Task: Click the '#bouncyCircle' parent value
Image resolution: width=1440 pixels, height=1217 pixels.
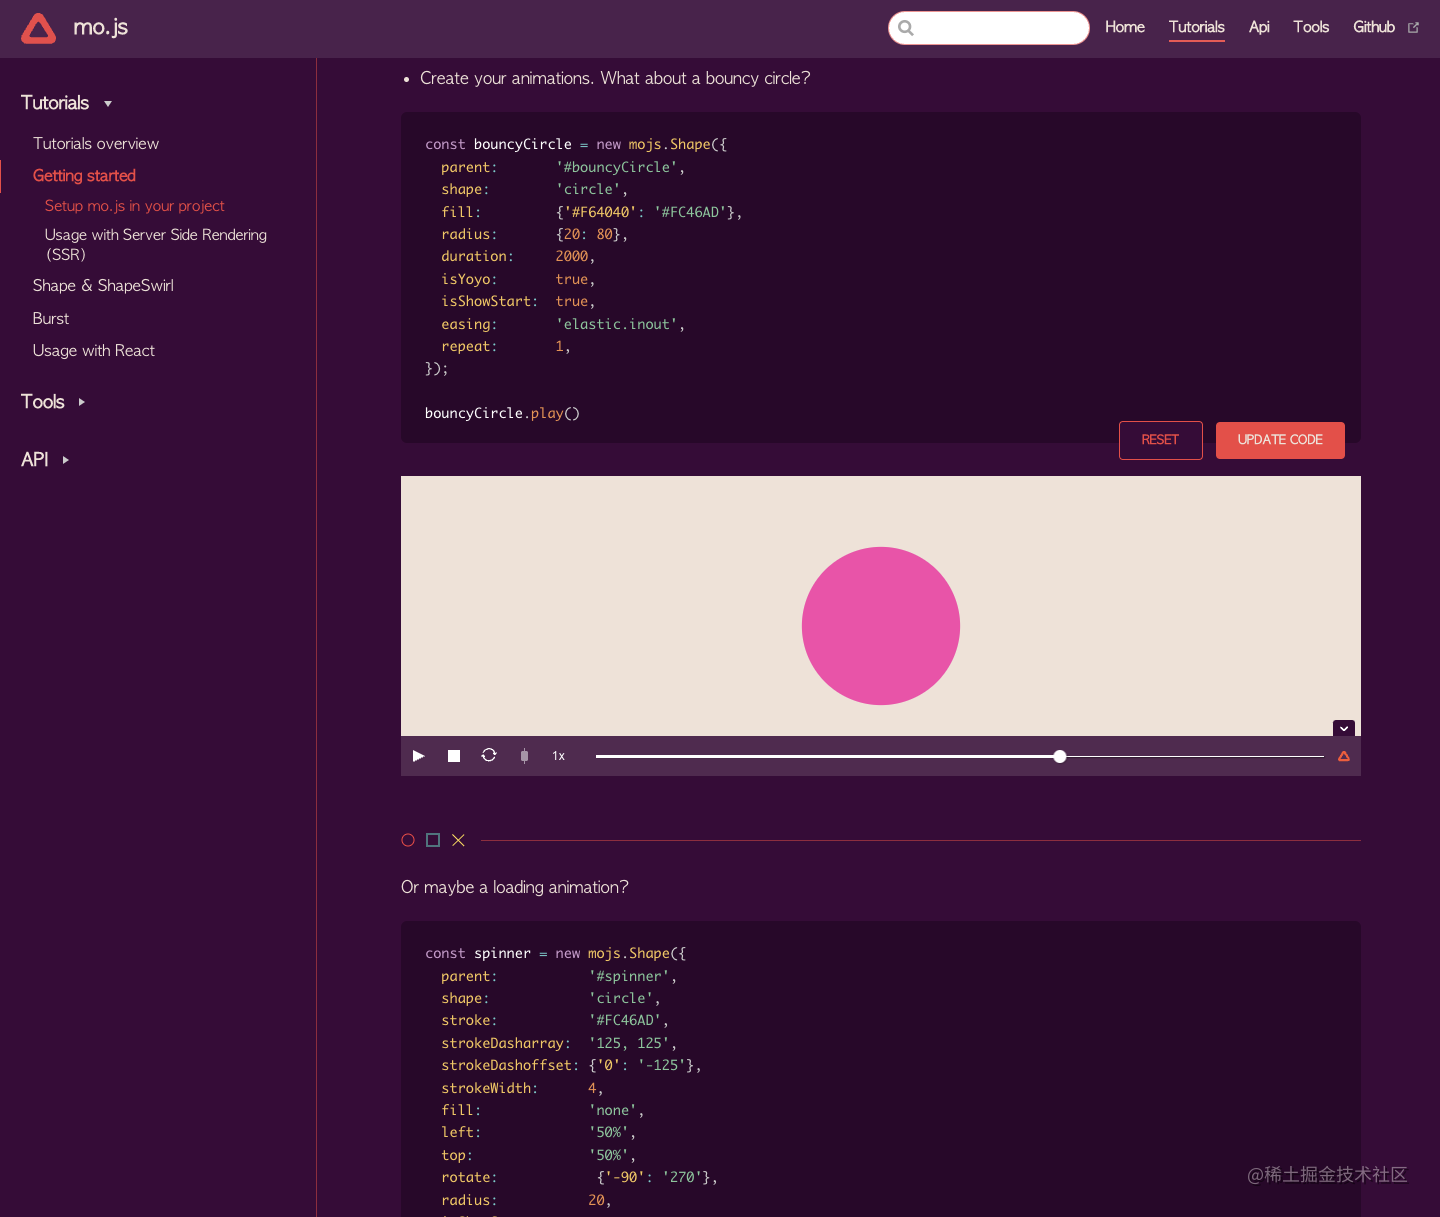Action: pos(617,168)
